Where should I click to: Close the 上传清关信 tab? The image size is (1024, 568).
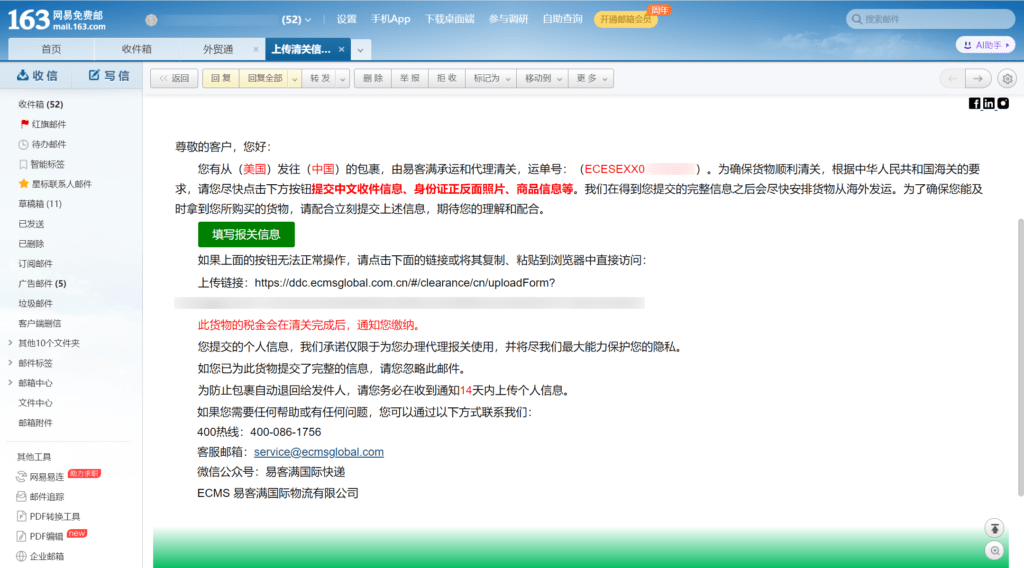click(x=342, y=49)
